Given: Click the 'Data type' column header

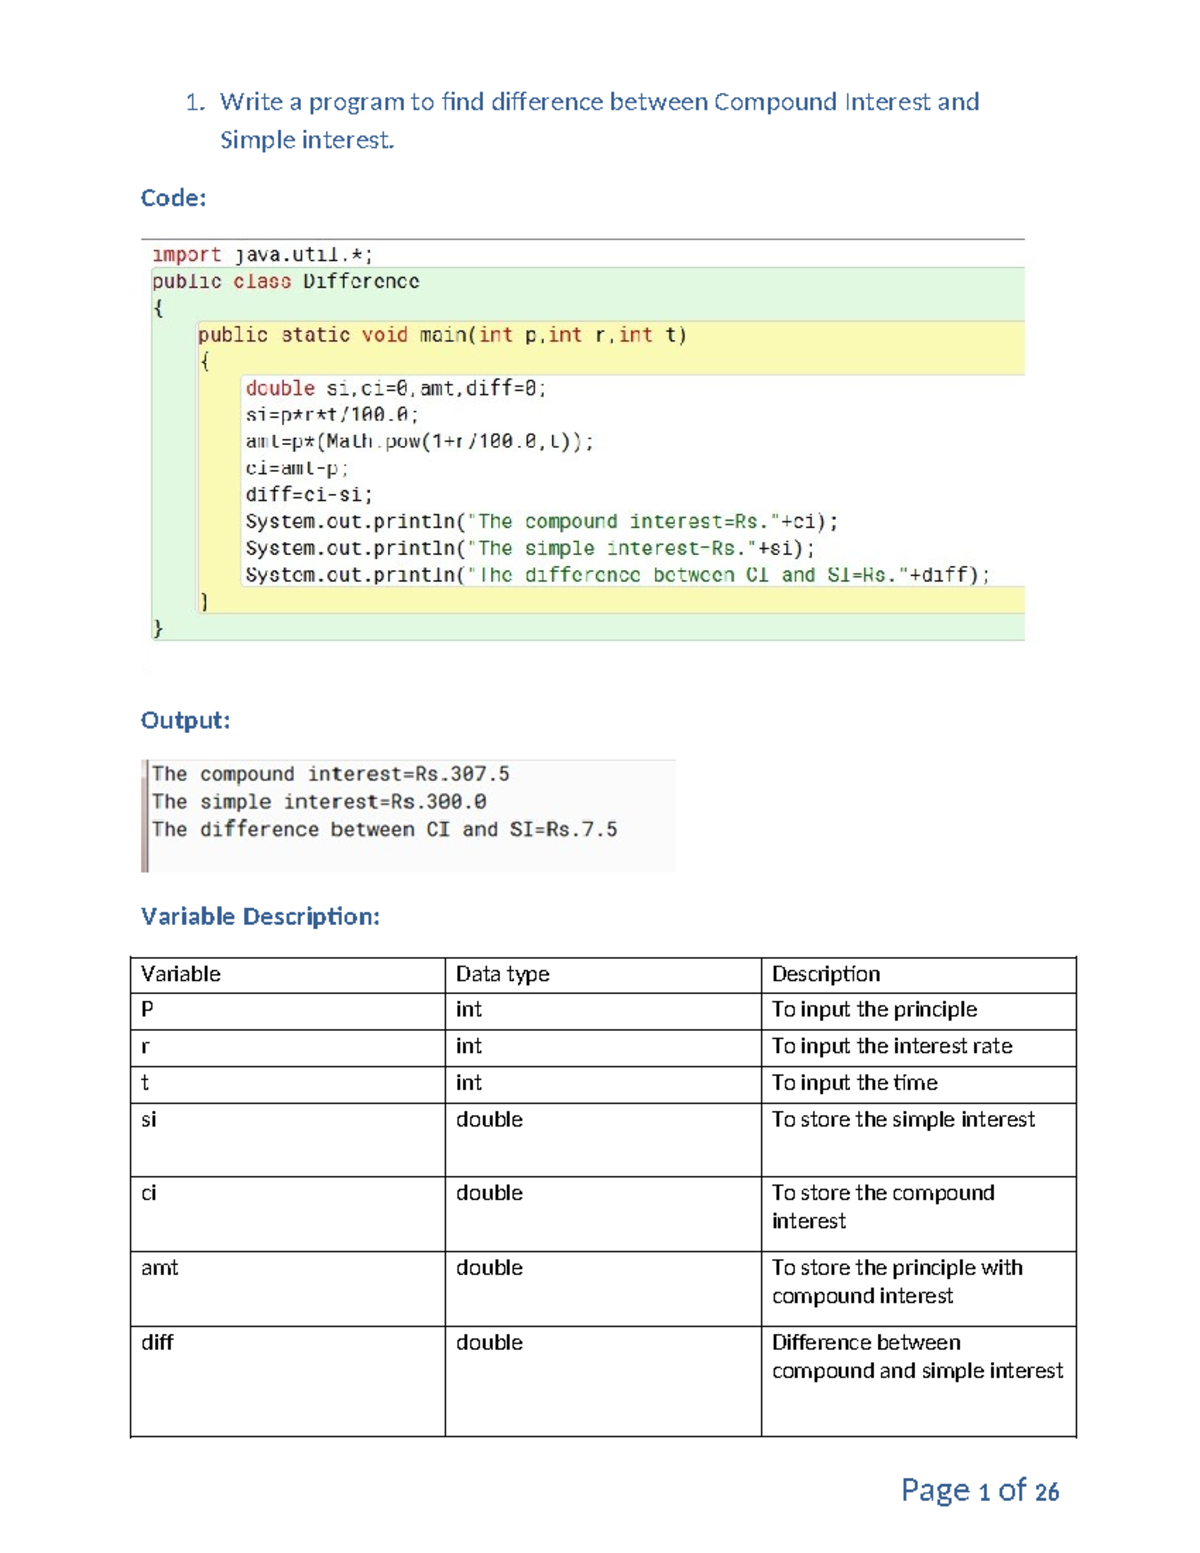Looking at the screenshot, I should pyautogui.click(x=503, y=974).
